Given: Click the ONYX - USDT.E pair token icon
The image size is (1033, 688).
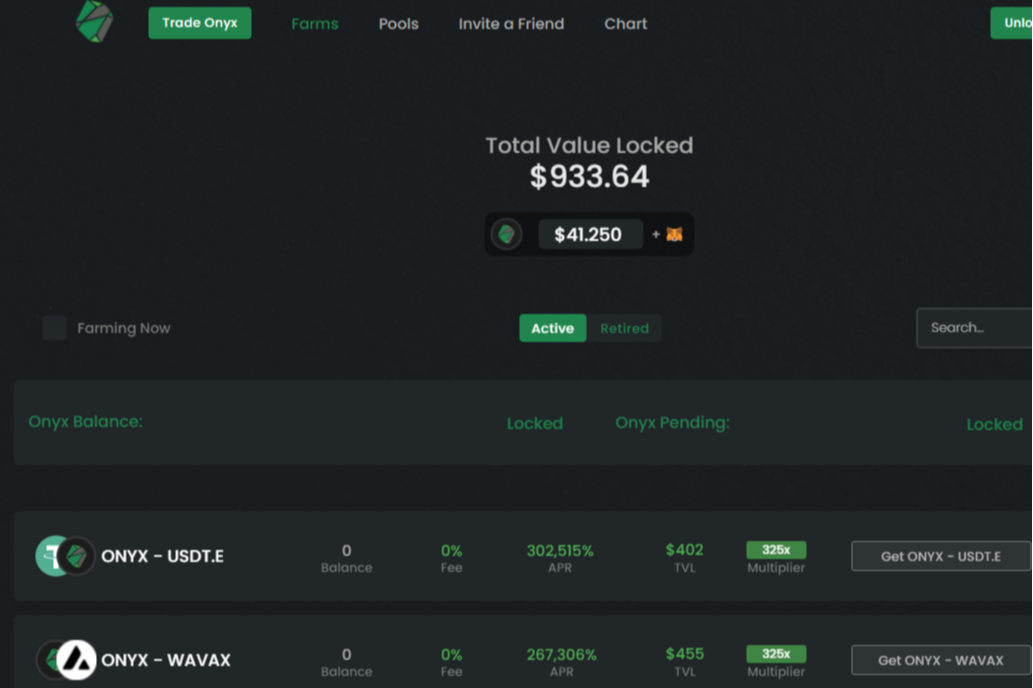Looking at the screenshot, I should 65,556.
